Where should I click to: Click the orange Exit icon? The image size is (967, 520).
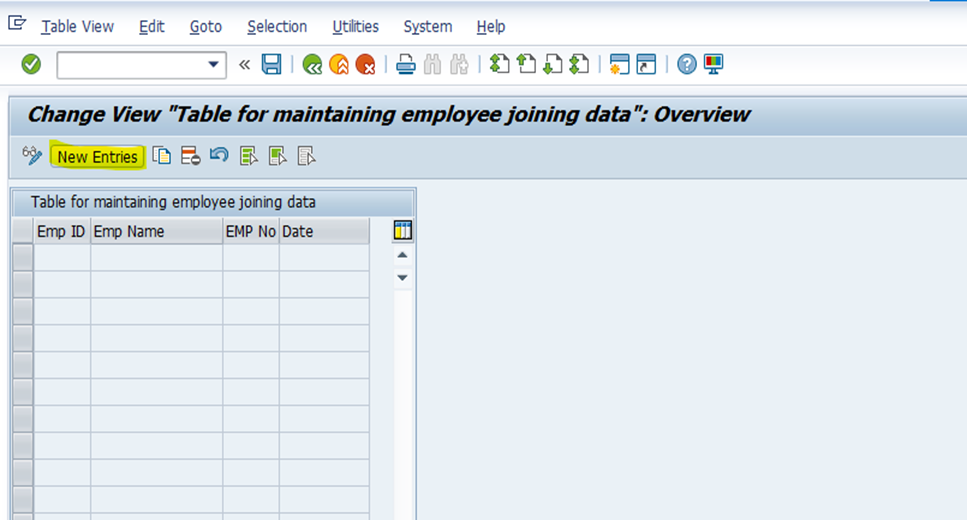point(339,64)
